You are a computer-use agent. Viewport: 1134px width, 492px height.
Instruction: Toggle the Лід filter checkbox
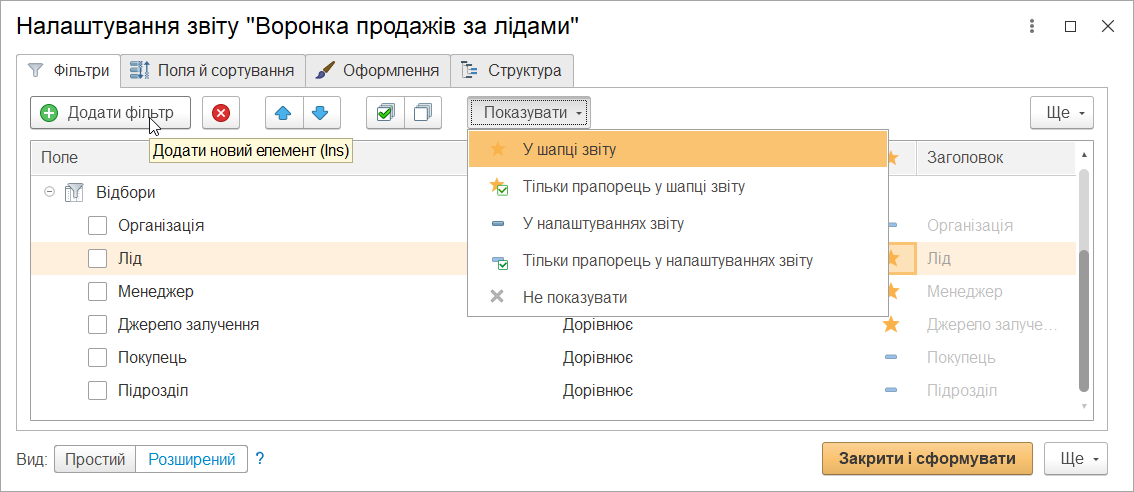pos(98,258)
